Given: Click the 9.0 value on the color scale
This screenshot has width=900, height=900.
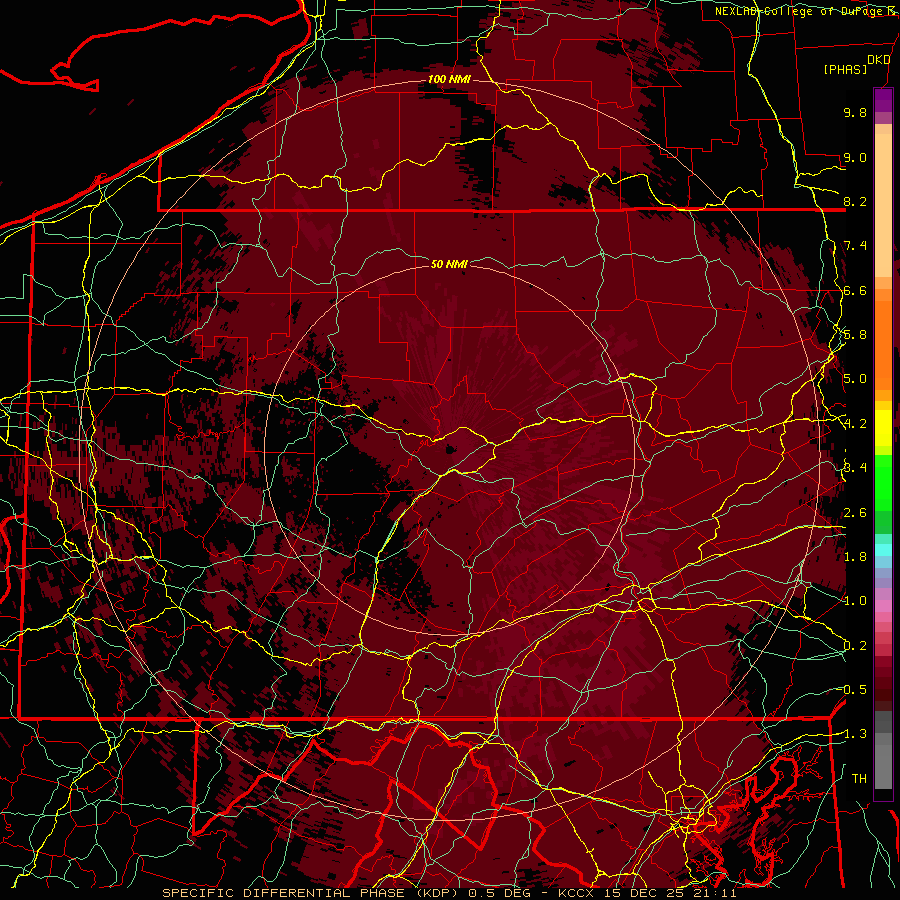Looking at the screenshot, I should (x=855, y=157).
